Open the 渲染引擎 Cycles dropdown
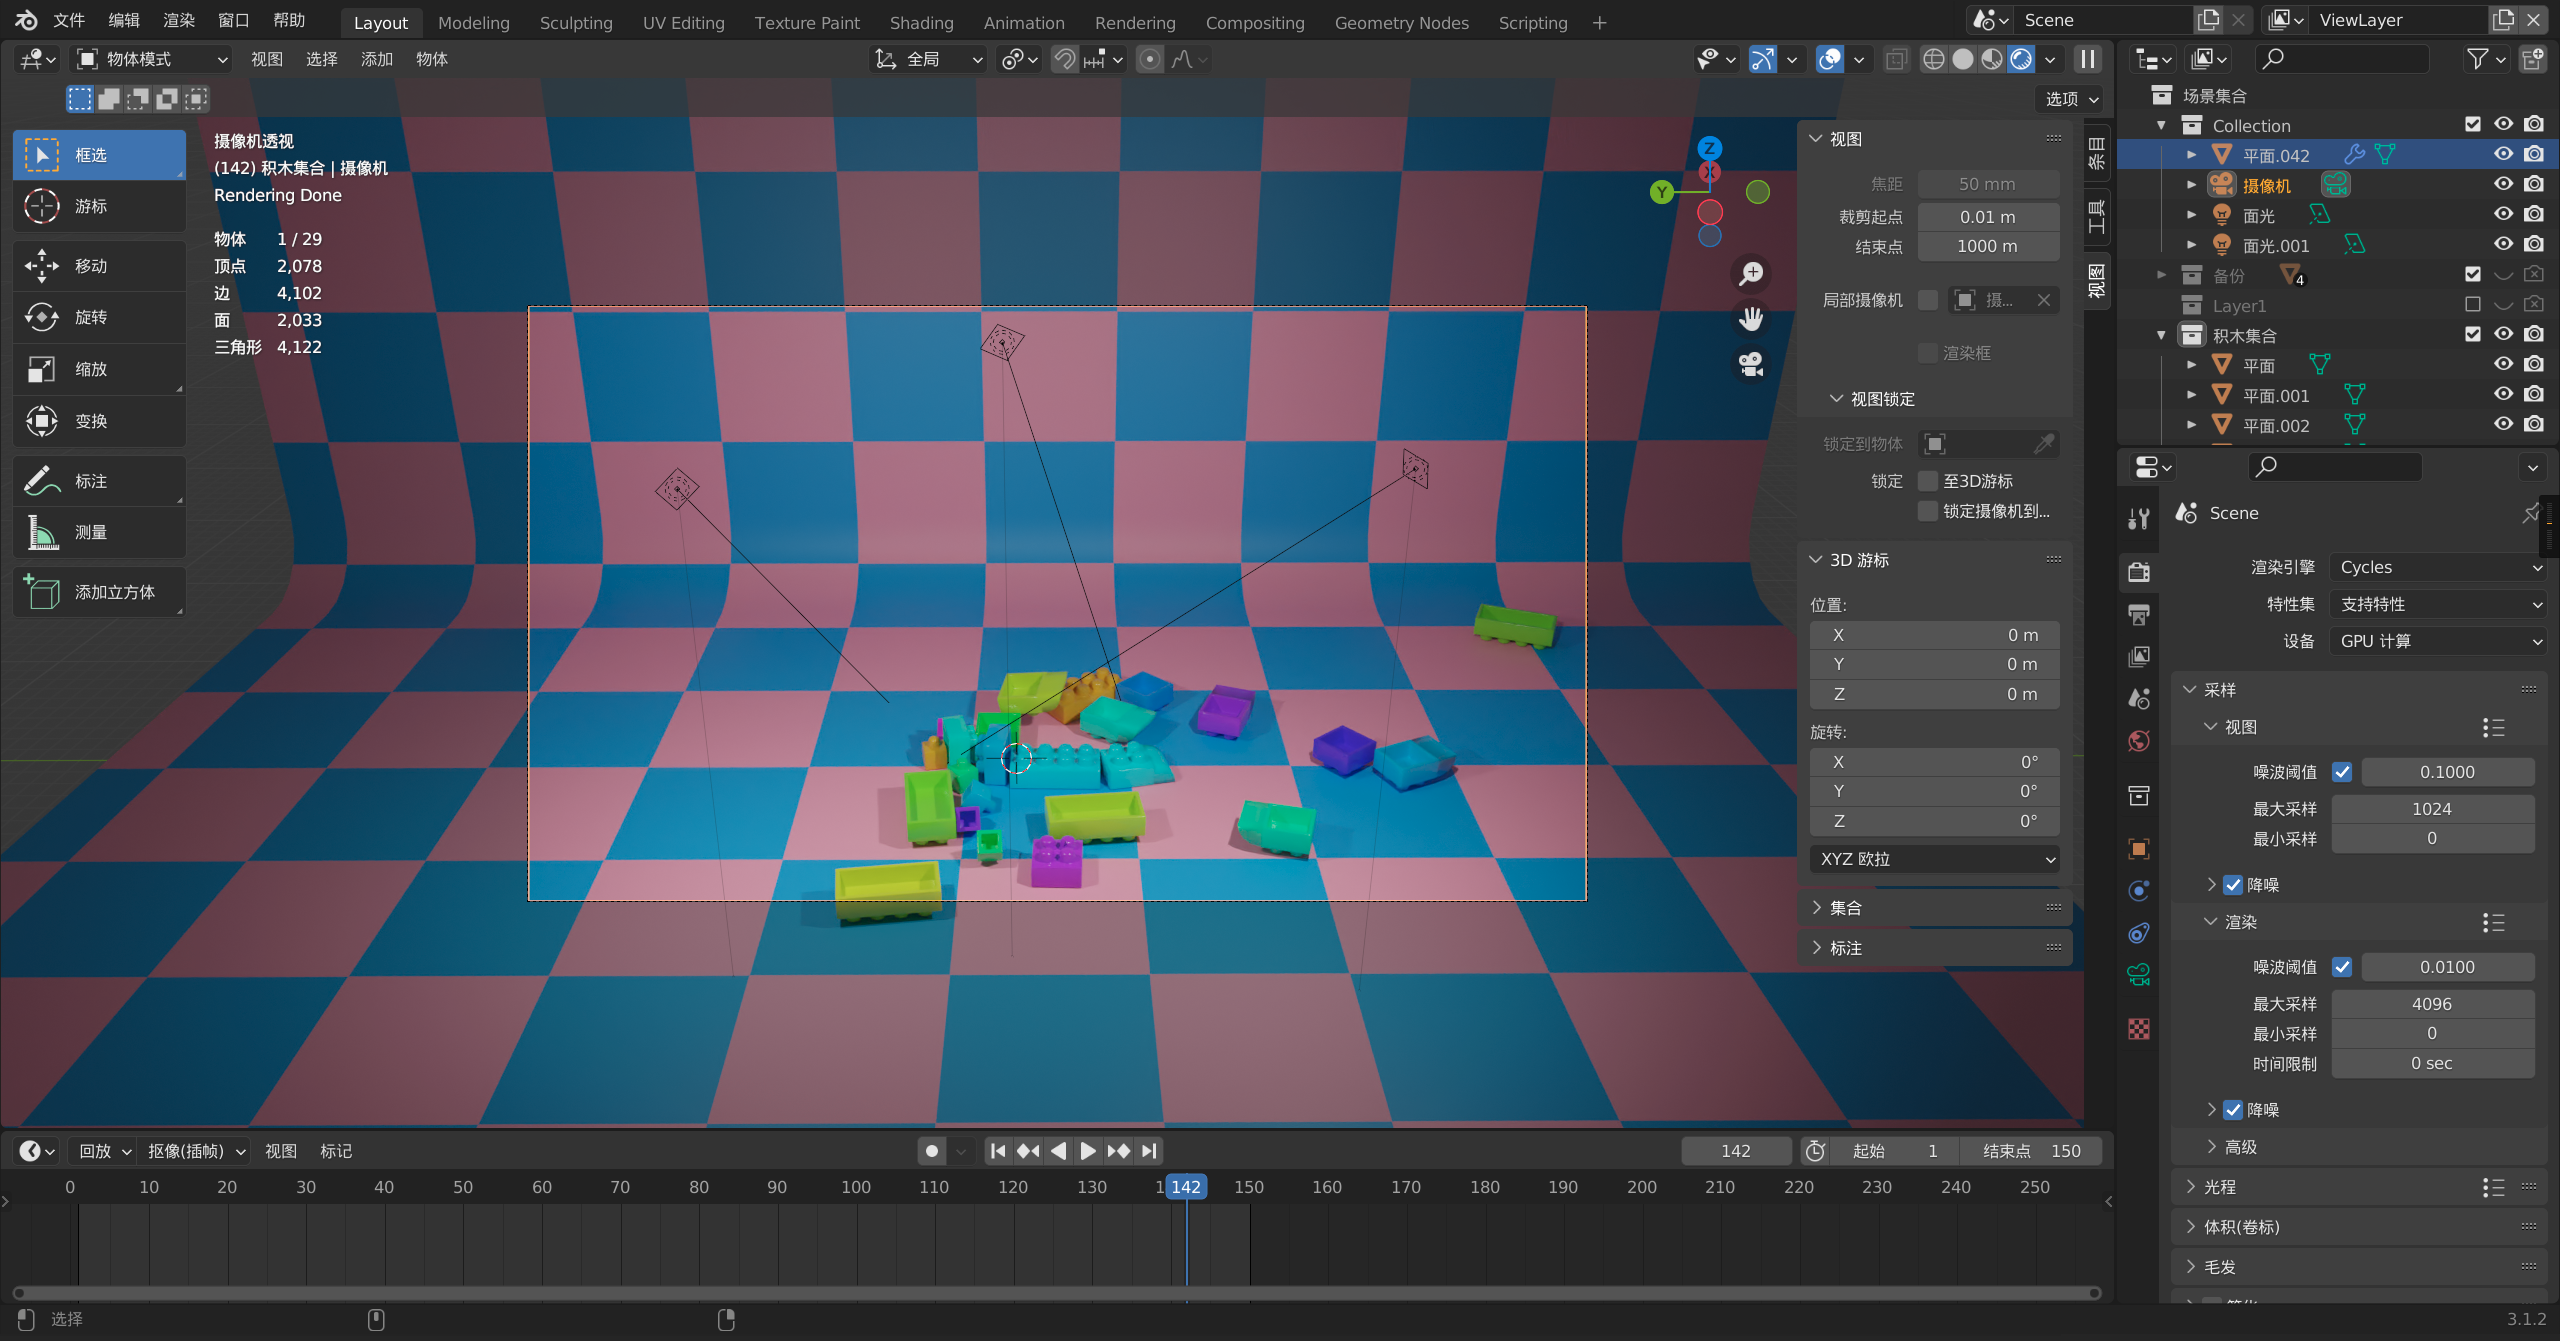The height and width of the screenshot is (1341, 2560). 2438,567
